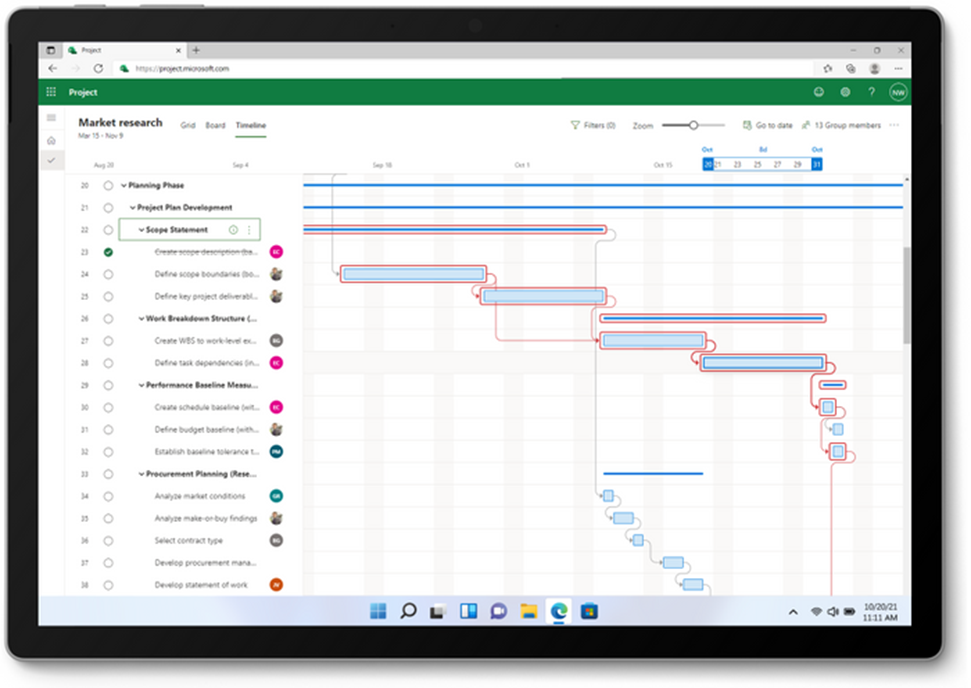This screenshot has height=688, width=971.
Task: Click Go to date button
Action: 768,125
